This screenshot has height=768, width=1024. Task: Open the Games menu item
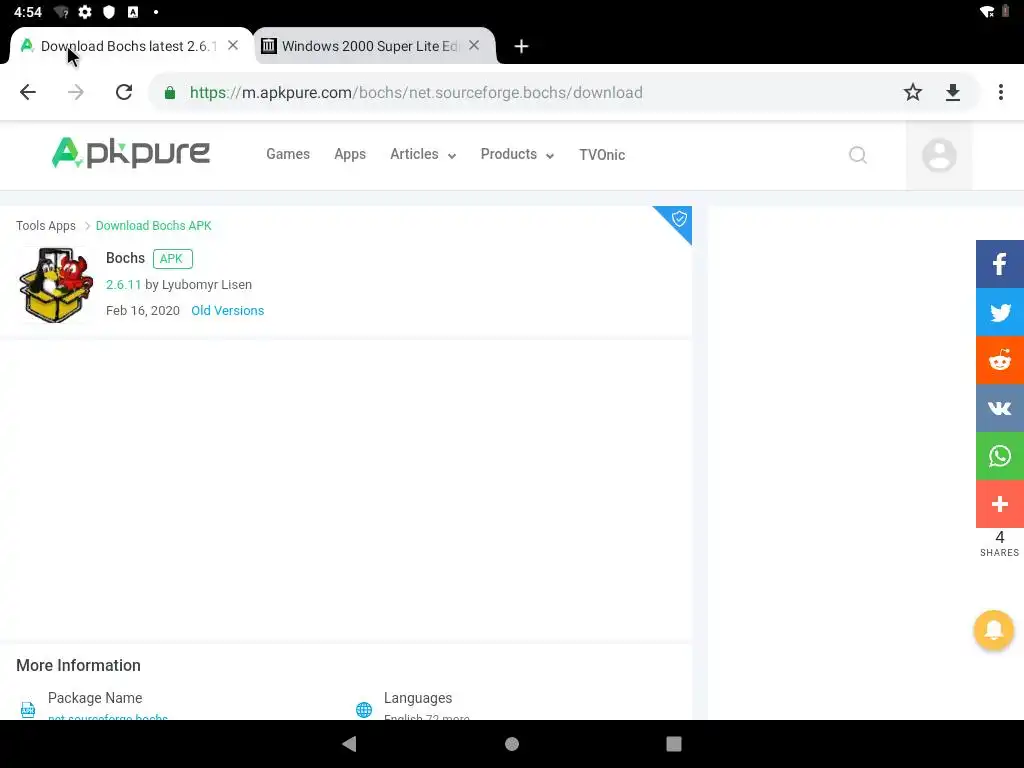tap(288, 154)
